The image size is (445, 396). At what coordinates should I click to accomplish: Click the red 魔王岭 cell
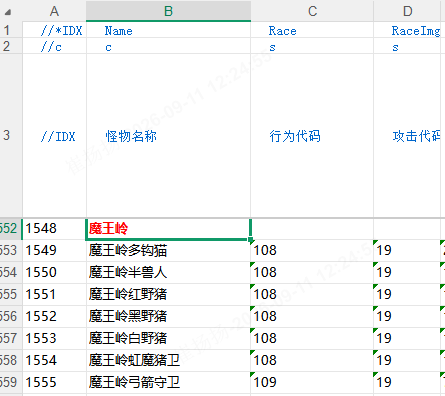[x=168, y=229]
